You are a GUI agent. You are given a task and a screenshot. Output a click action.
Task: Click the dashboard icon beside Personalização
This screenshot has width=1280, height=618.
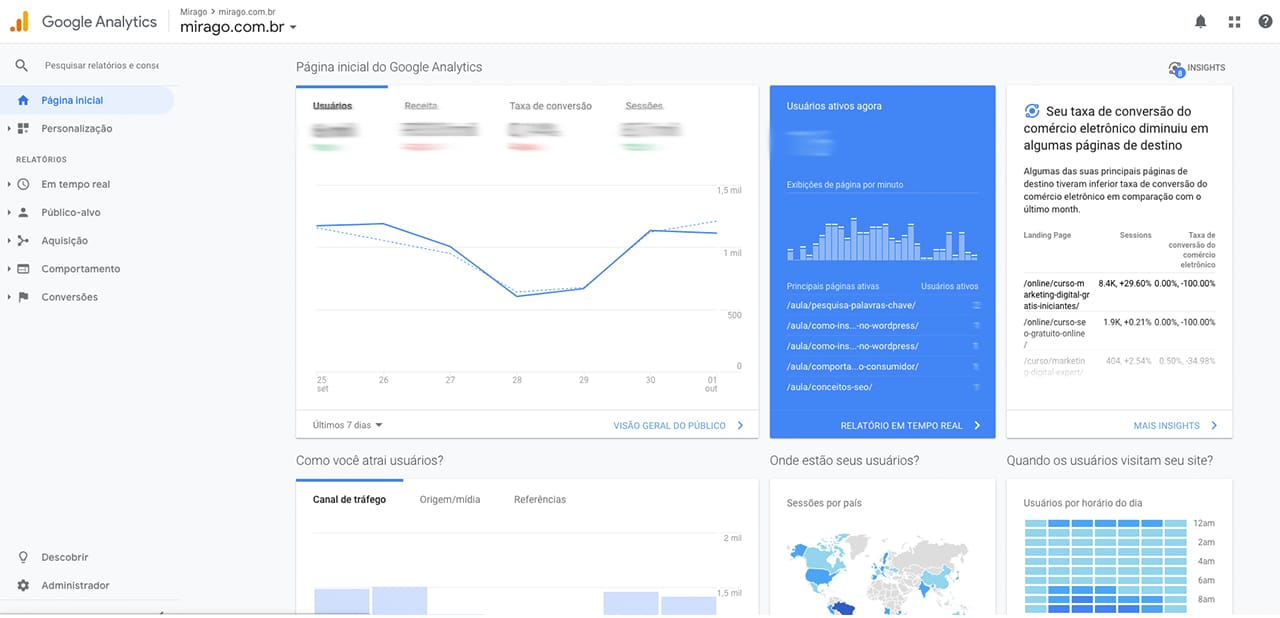click(23, 128)
